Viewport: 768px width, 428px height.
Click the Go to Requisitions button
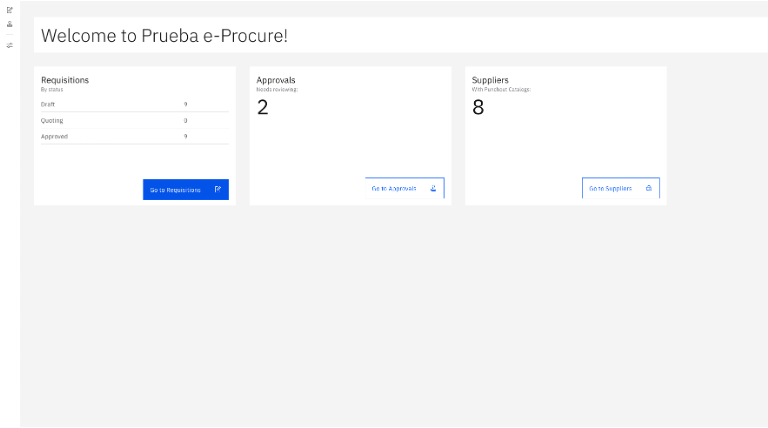pyautogui.click(x=186, y=189)
